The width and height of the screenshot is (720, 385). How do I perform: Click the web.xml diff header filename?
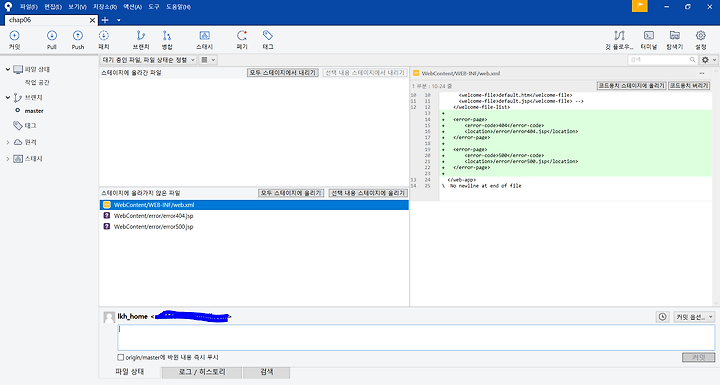click(461, 74)
